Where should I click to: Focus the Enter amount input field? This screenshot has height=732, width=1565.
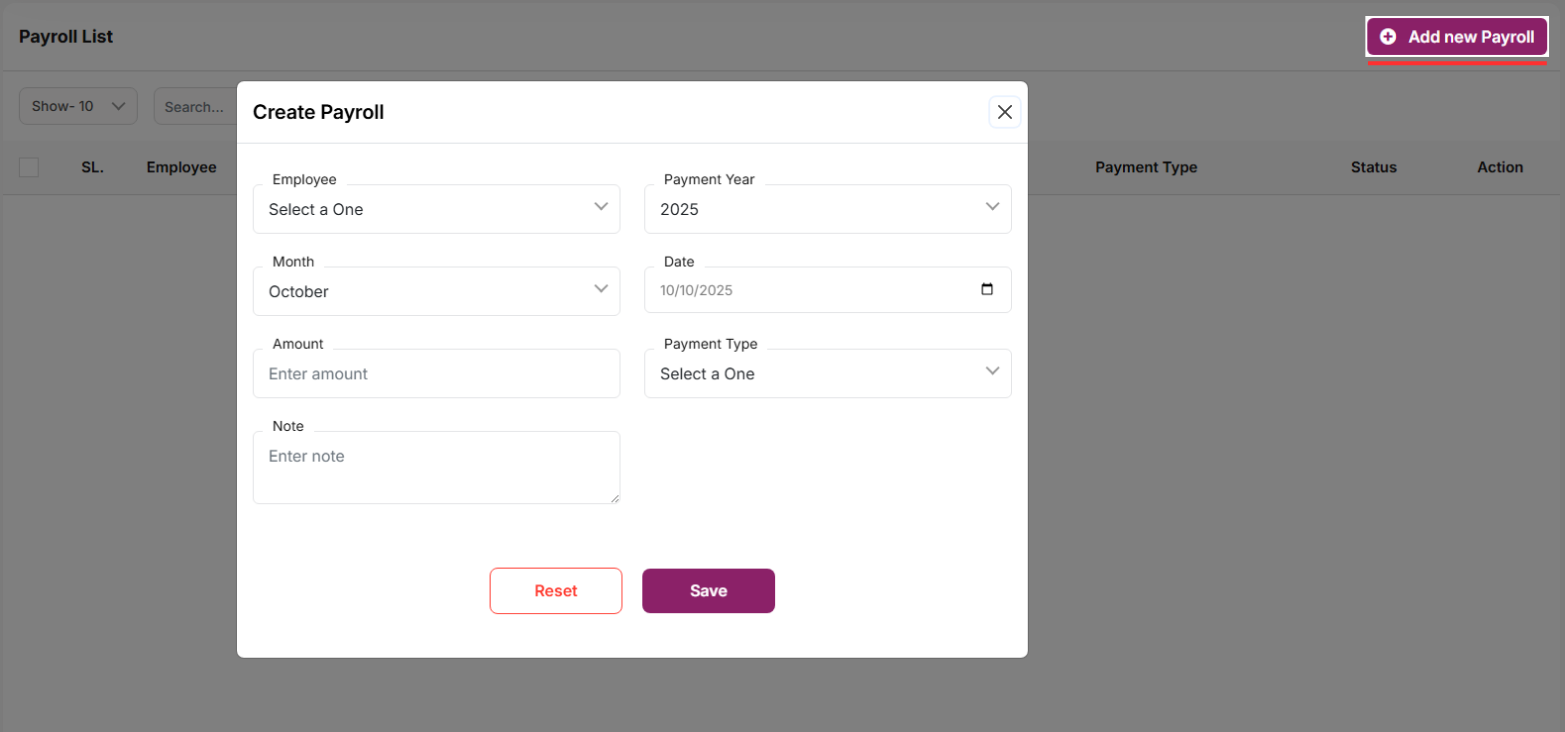point(436,373)
